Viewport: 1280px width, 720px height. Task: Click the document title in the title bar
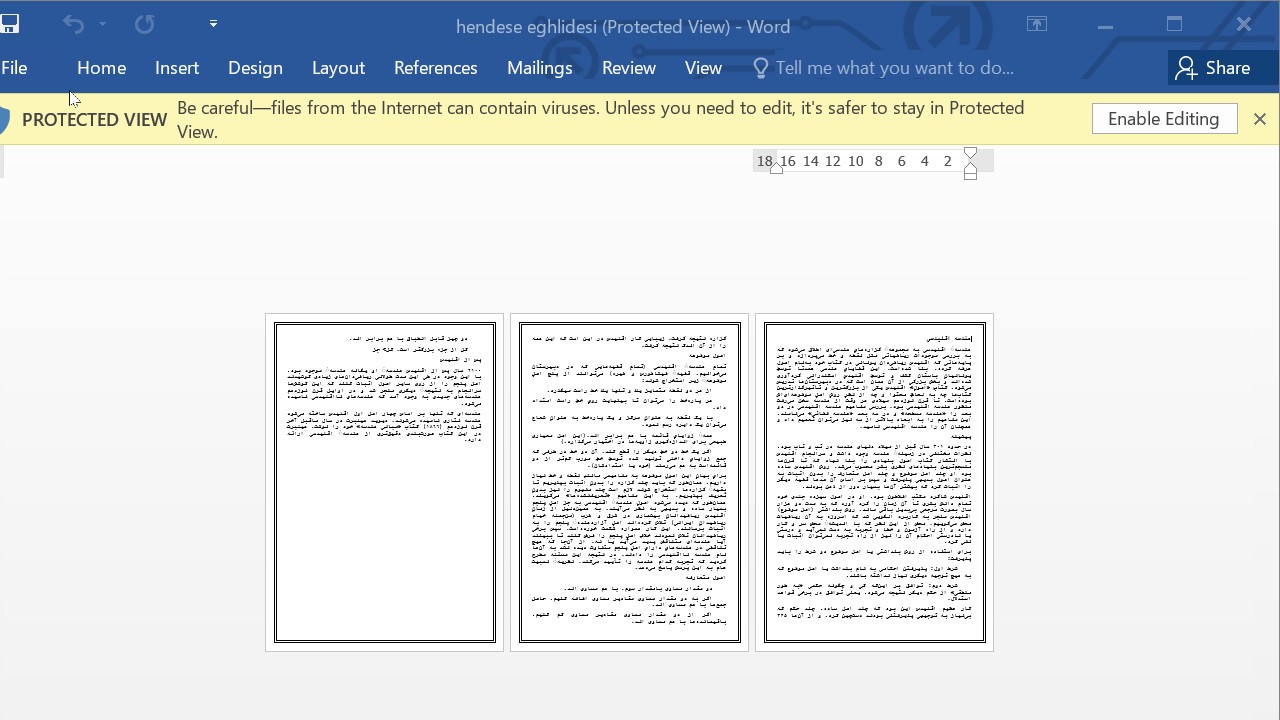(x=623, y=27)
